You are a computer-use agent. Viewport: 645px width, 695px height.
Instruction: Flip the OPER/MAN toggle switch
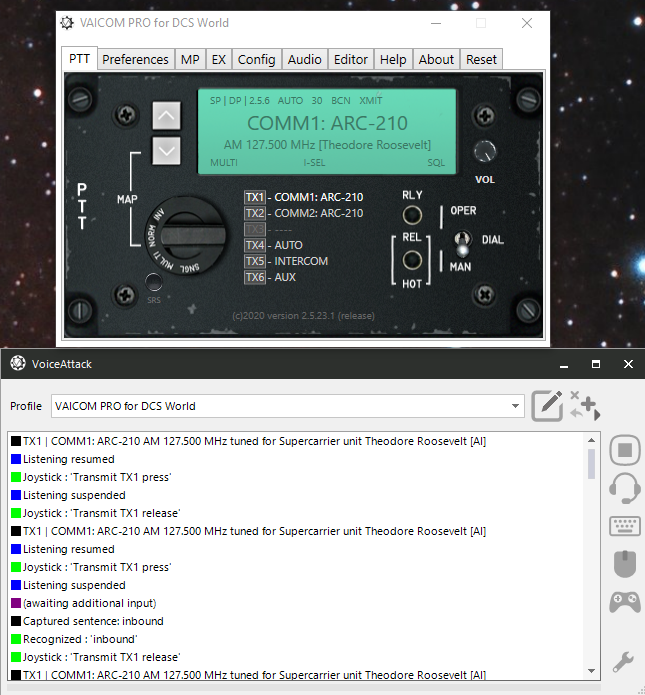tap(462, 243)
